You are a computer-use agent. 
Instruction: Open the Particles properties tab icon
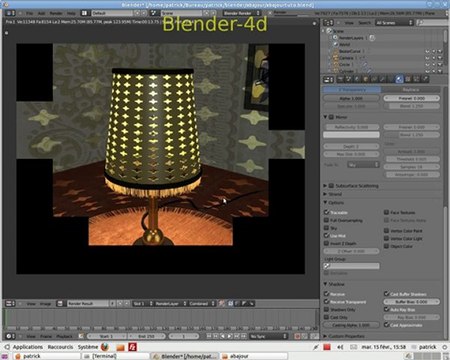[x=417, y=79]
